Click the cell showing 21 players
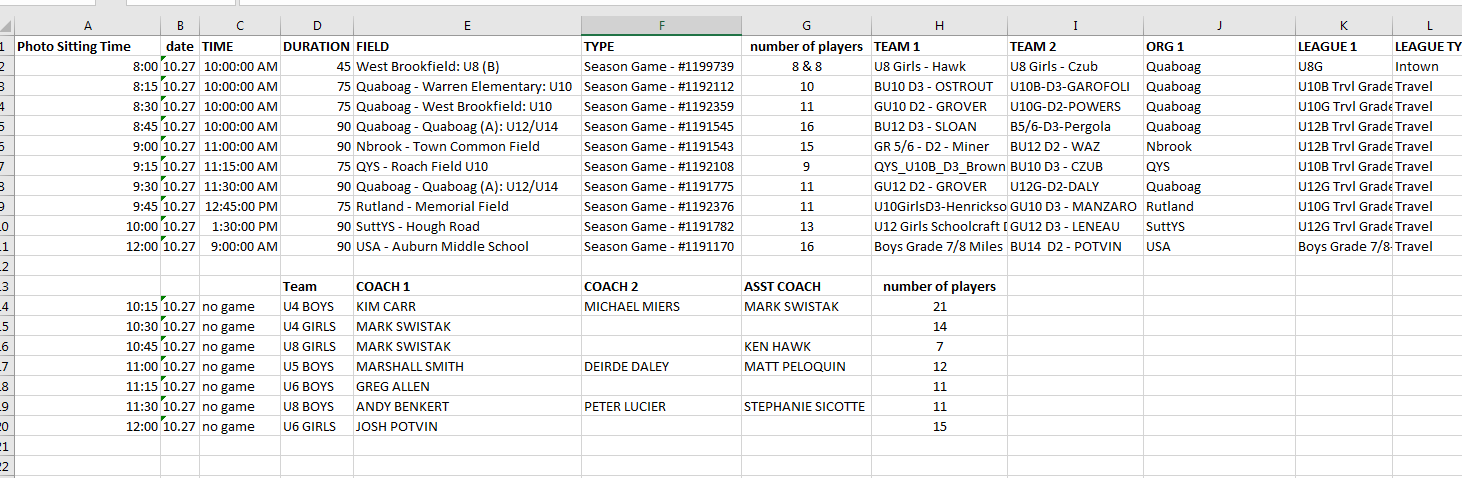This screenshot has width=1462, height=478. (x=939, y=306)
